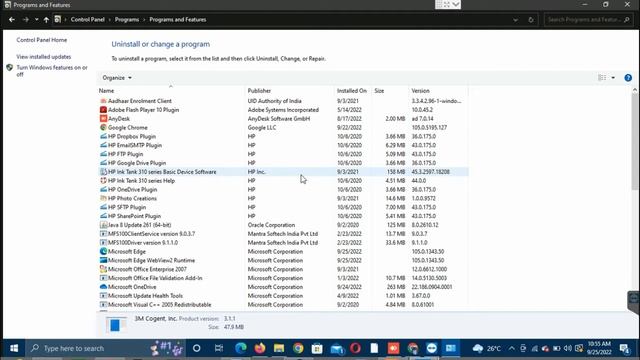Sort by the Size column header
Viewport: 640px width, 360px height.
point(390,91)
